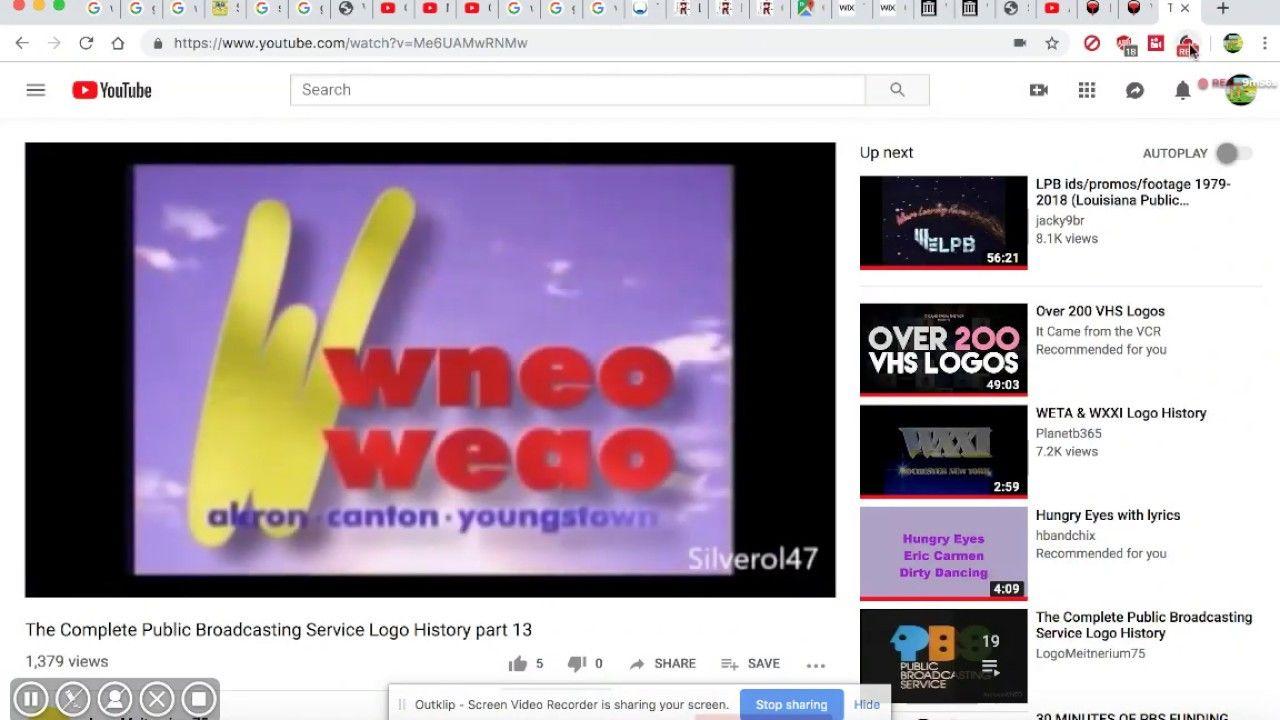Viewport: 1280px width, 720px height.
Task: Open the browser home page
Action: 118,43
